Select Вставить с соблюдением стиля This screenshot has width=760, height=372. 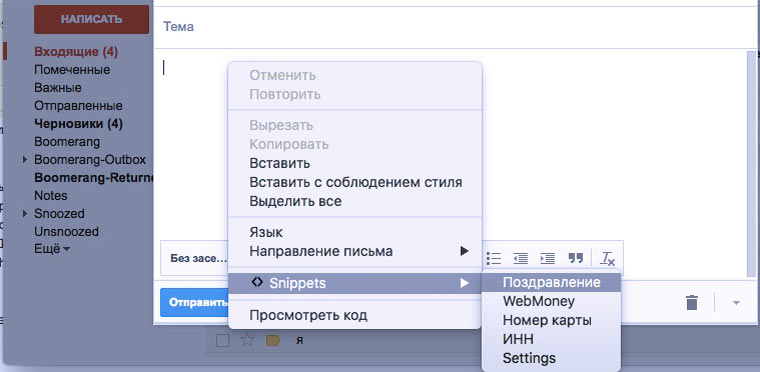point(355,182)
